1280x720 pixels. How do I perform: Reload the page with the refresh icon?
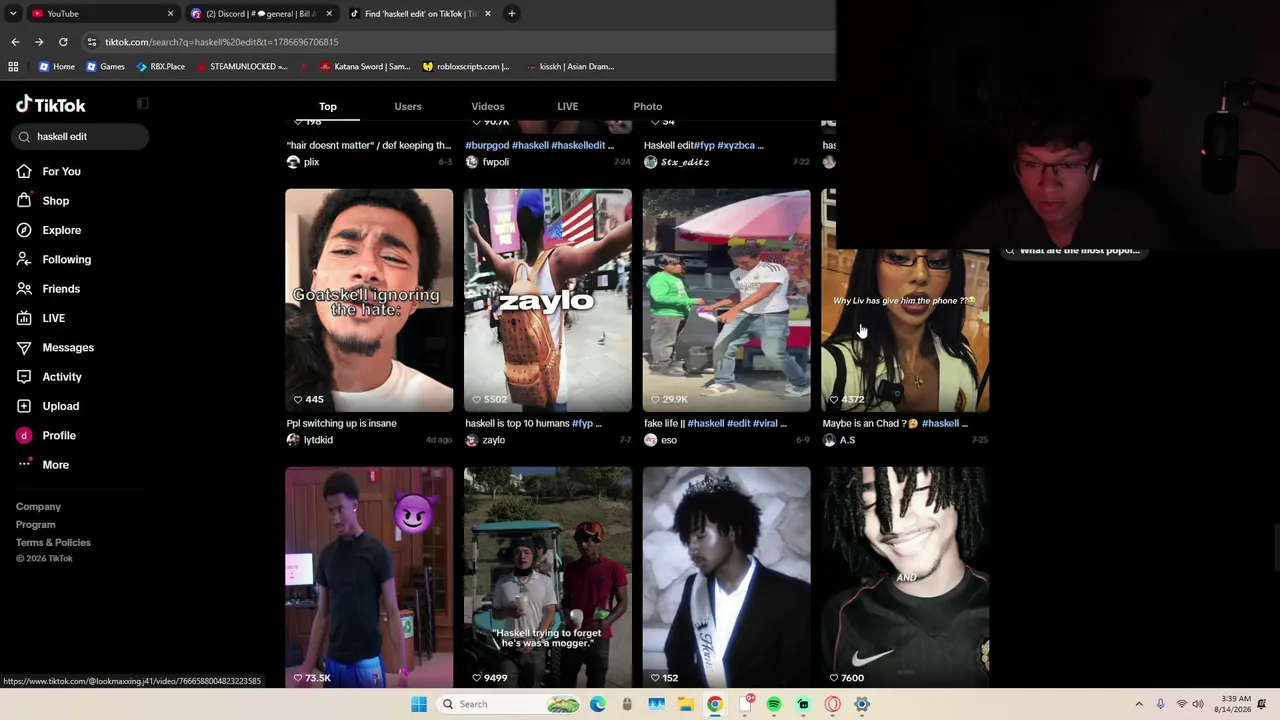(x=63, y=42)
